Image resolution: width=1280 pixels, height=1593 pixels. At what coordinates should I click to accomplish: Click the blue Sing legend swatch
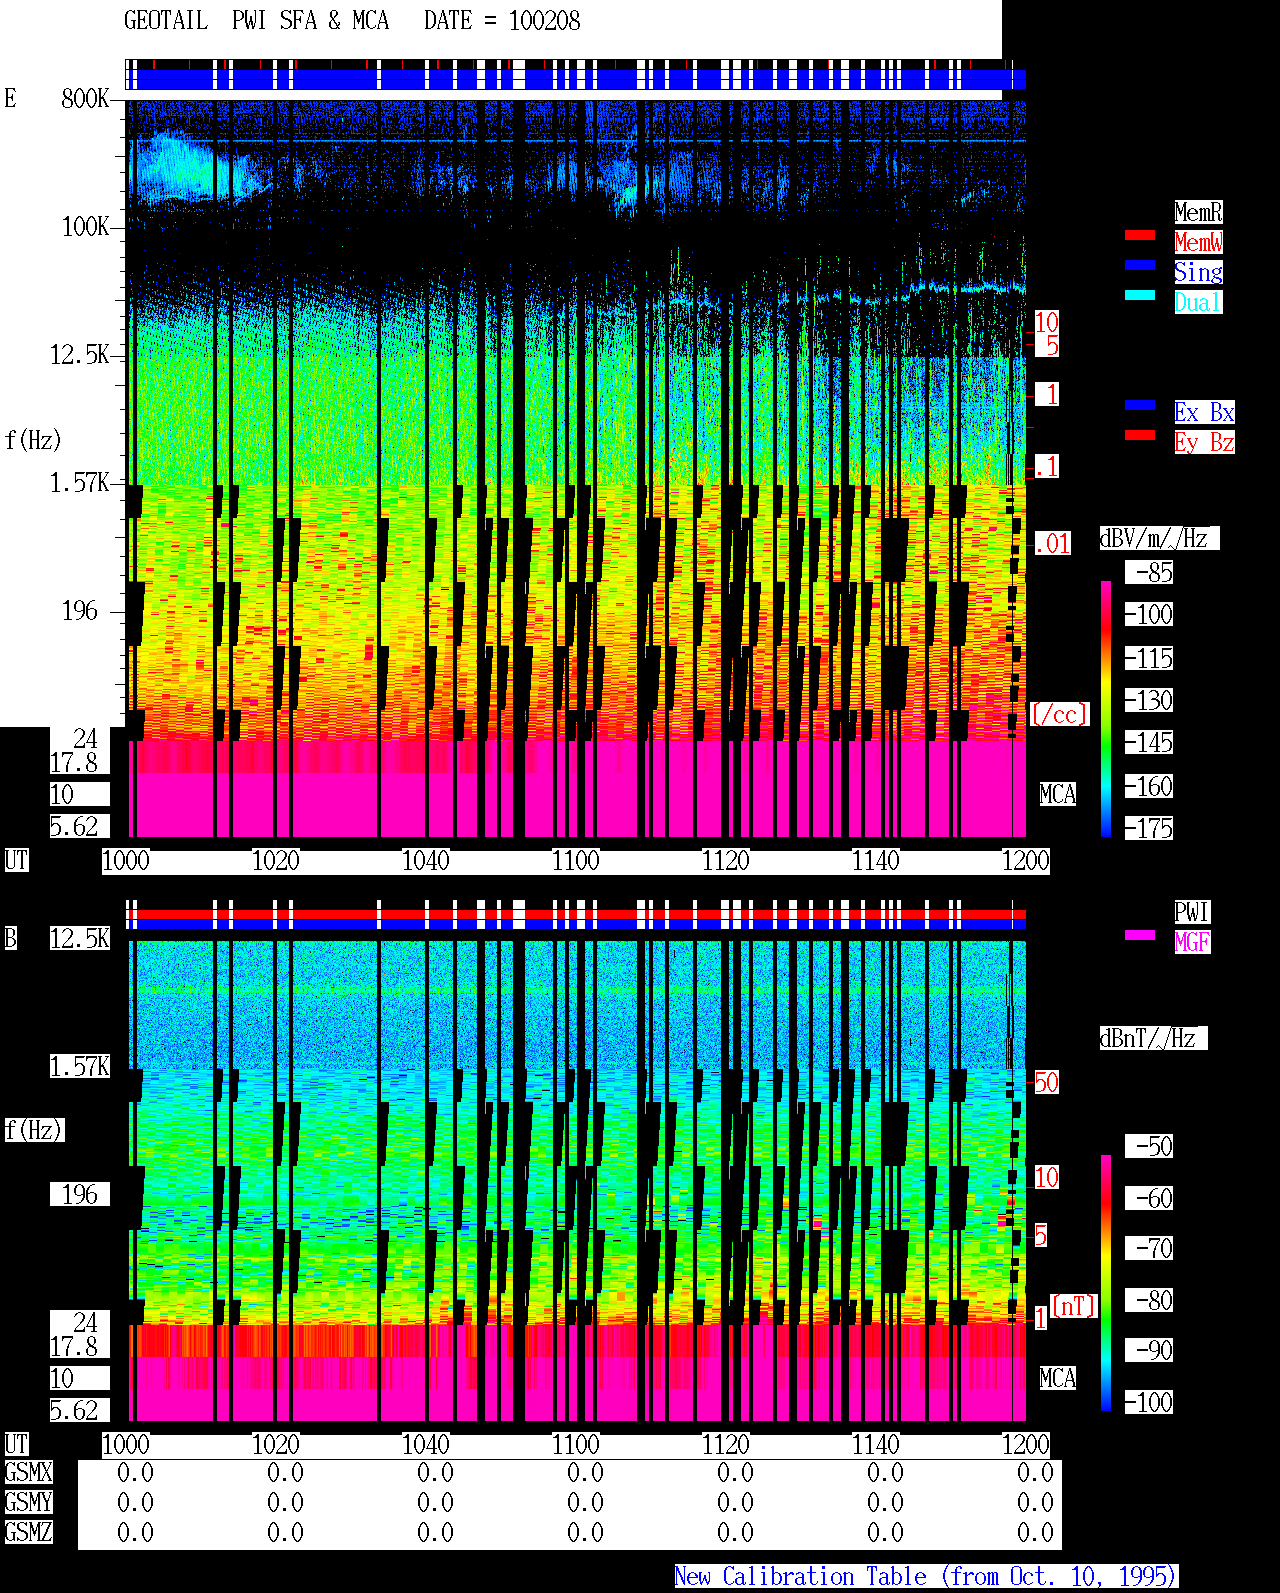[1140, 265]
